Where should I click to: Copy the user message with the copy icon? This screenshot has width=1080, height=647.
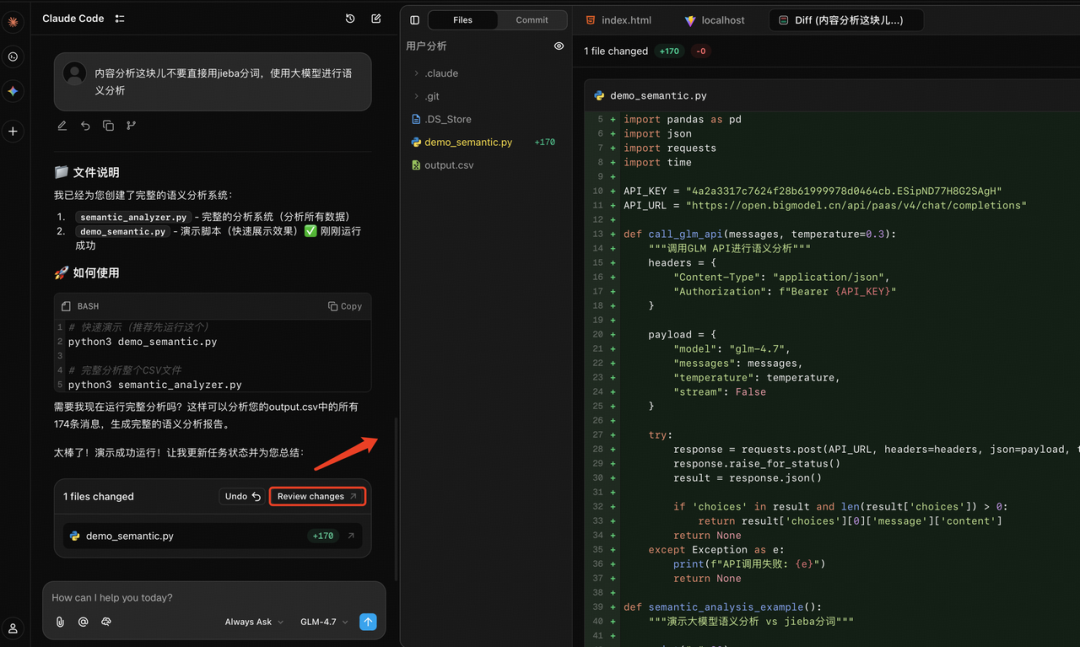108,125
